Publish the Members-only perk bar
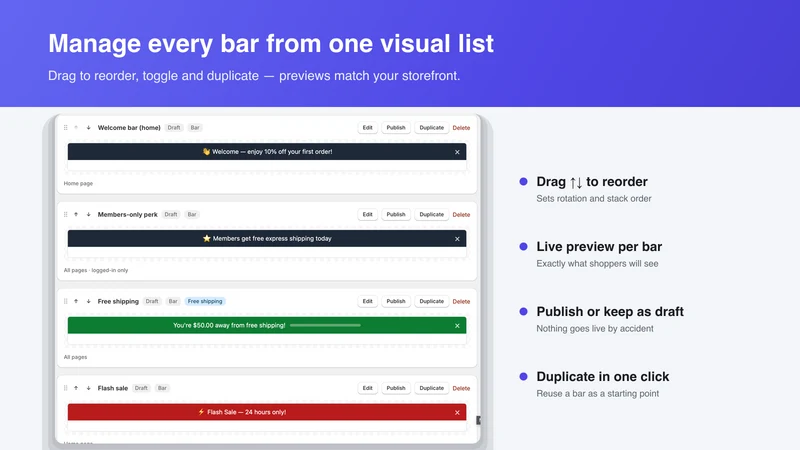 tap(396, 214)
